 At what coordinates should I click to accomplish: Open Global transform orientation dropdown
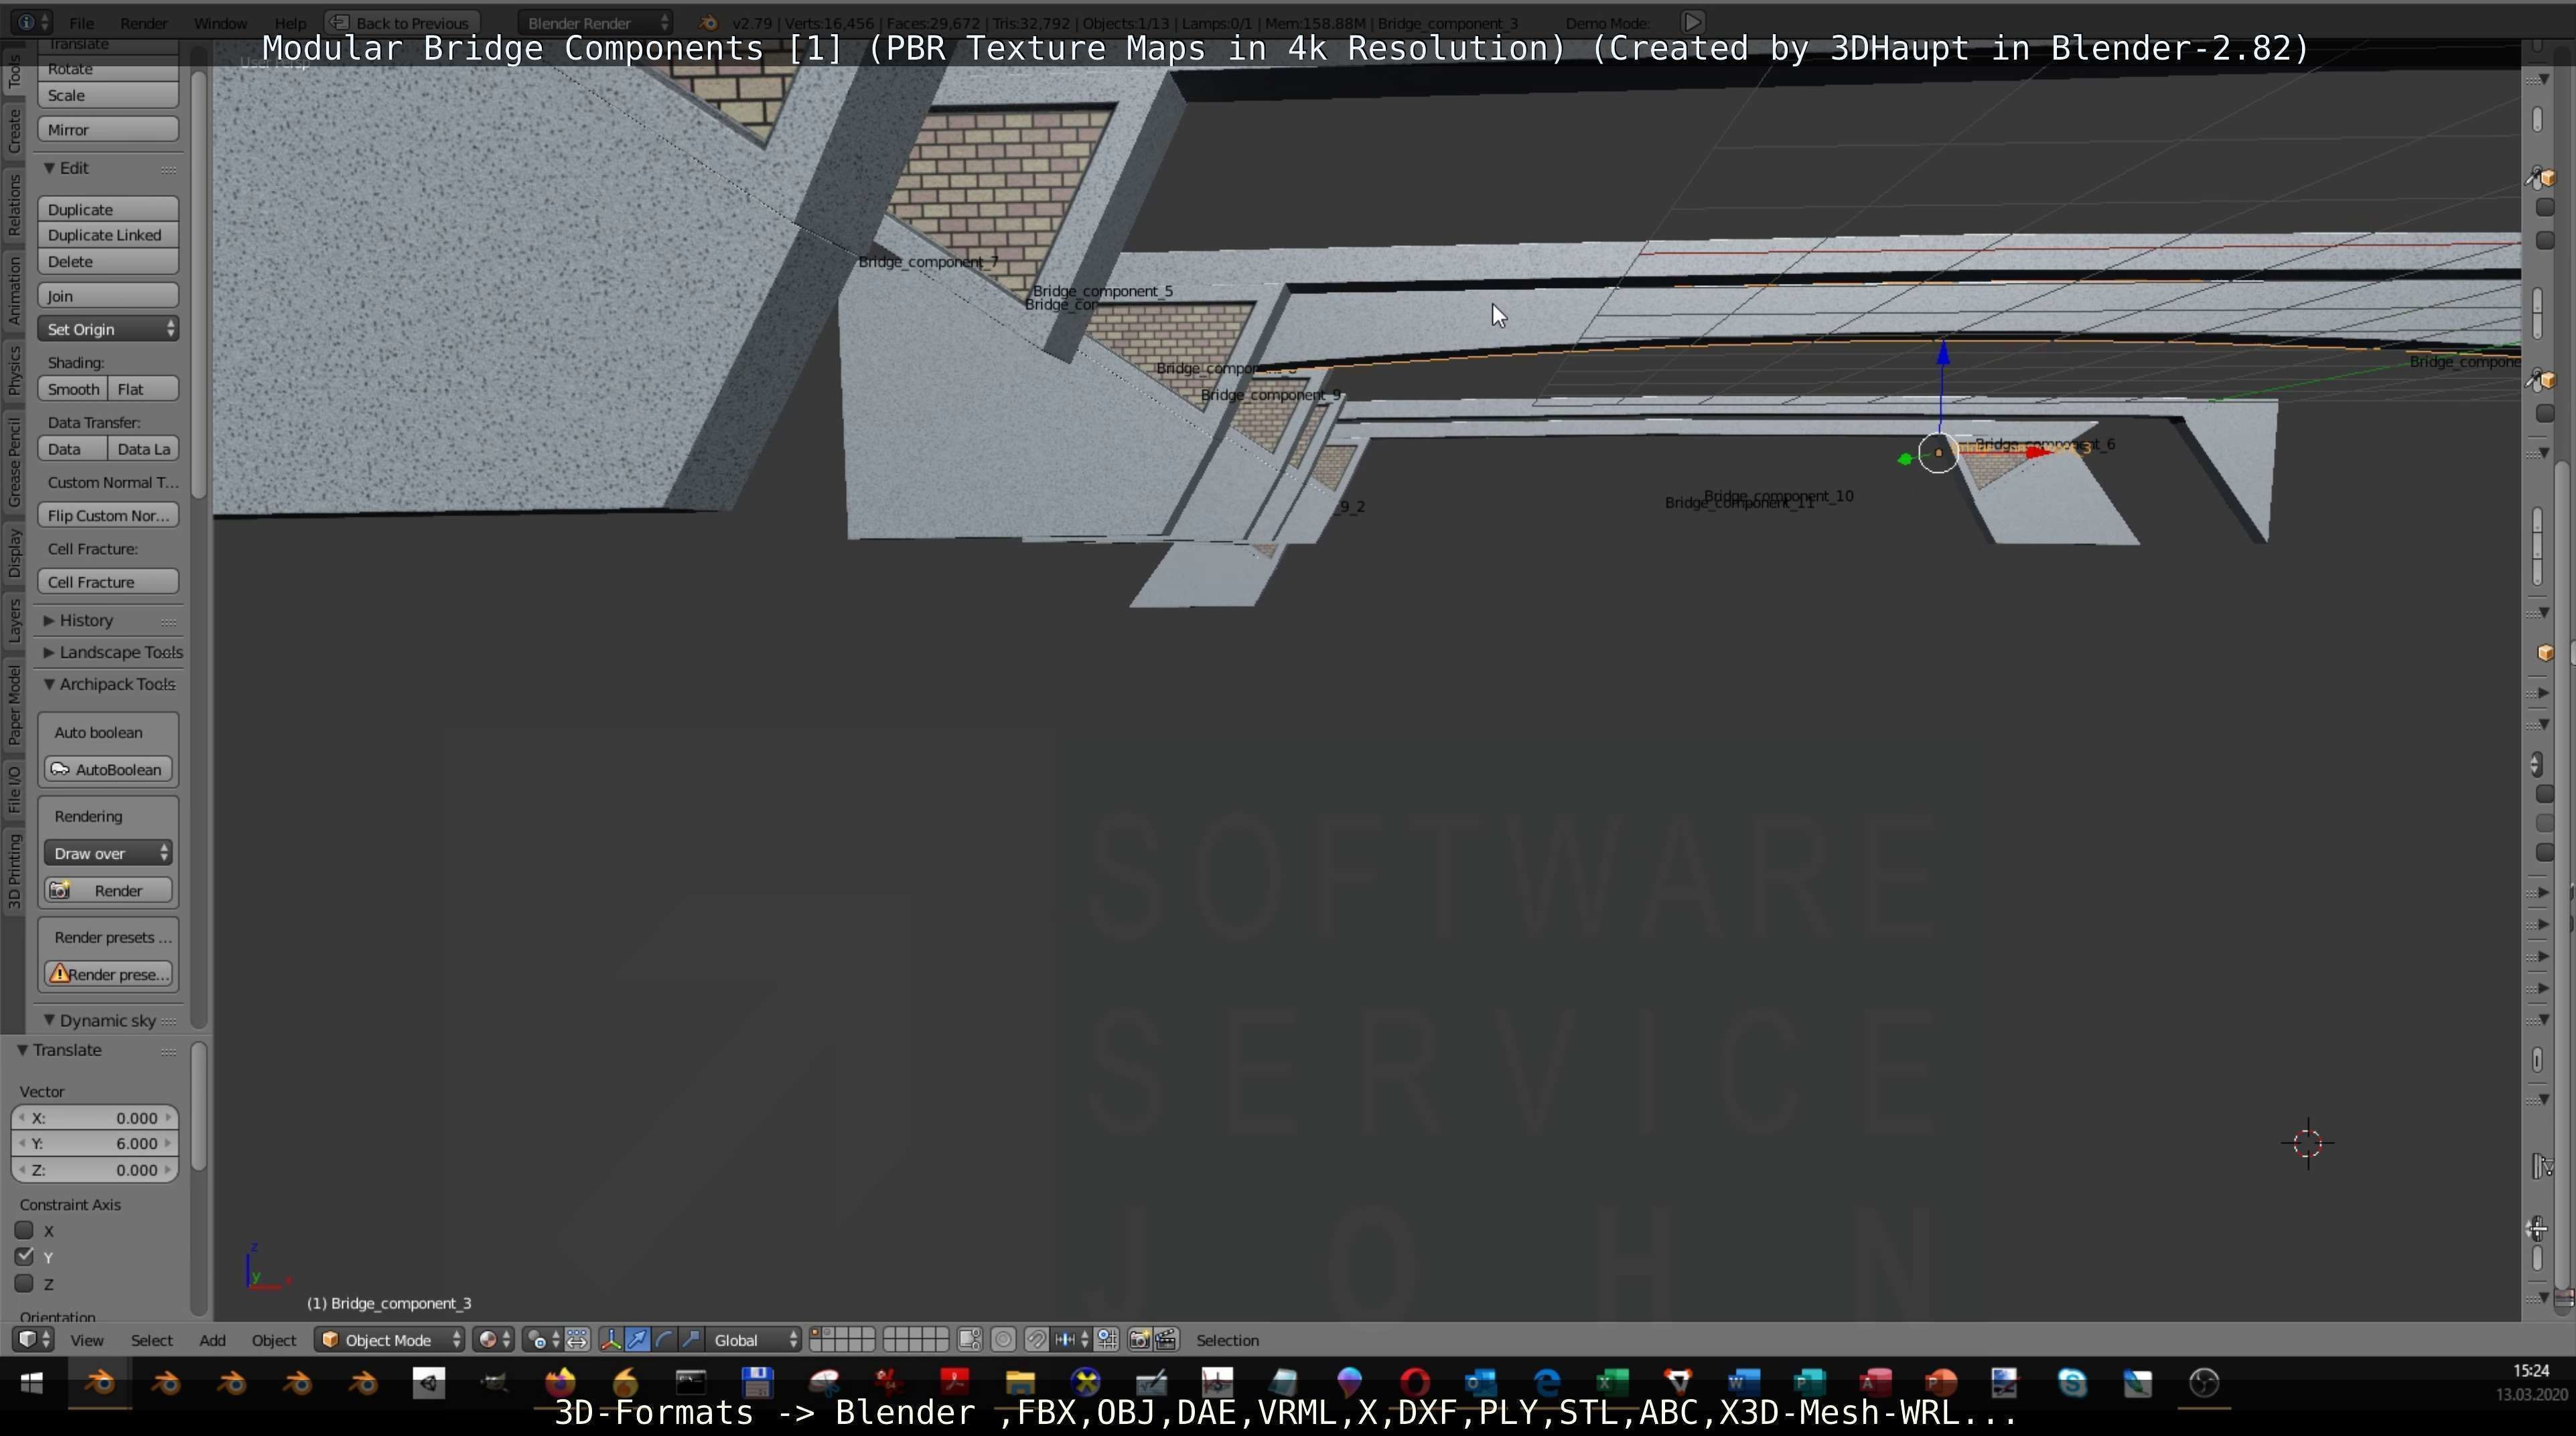754,1340
